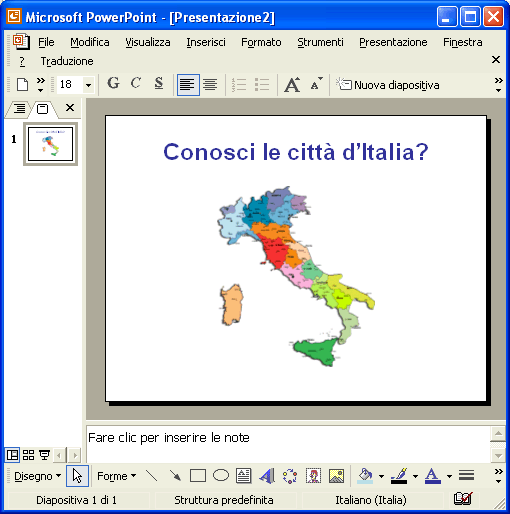Select the Arrow drawing tool

(175, 476)
